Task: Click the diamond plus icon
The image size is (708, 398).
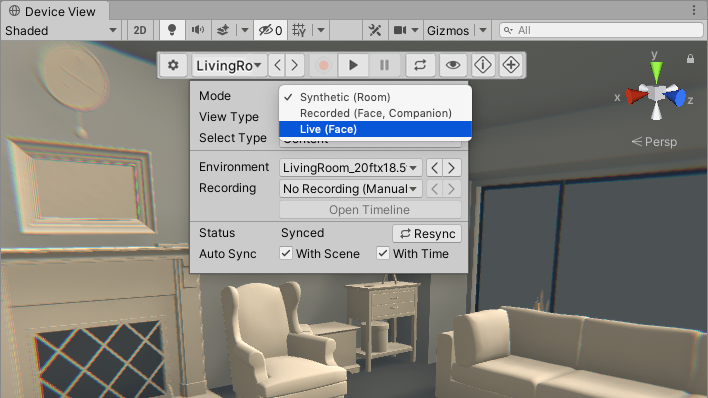Action: coord(511,66)
